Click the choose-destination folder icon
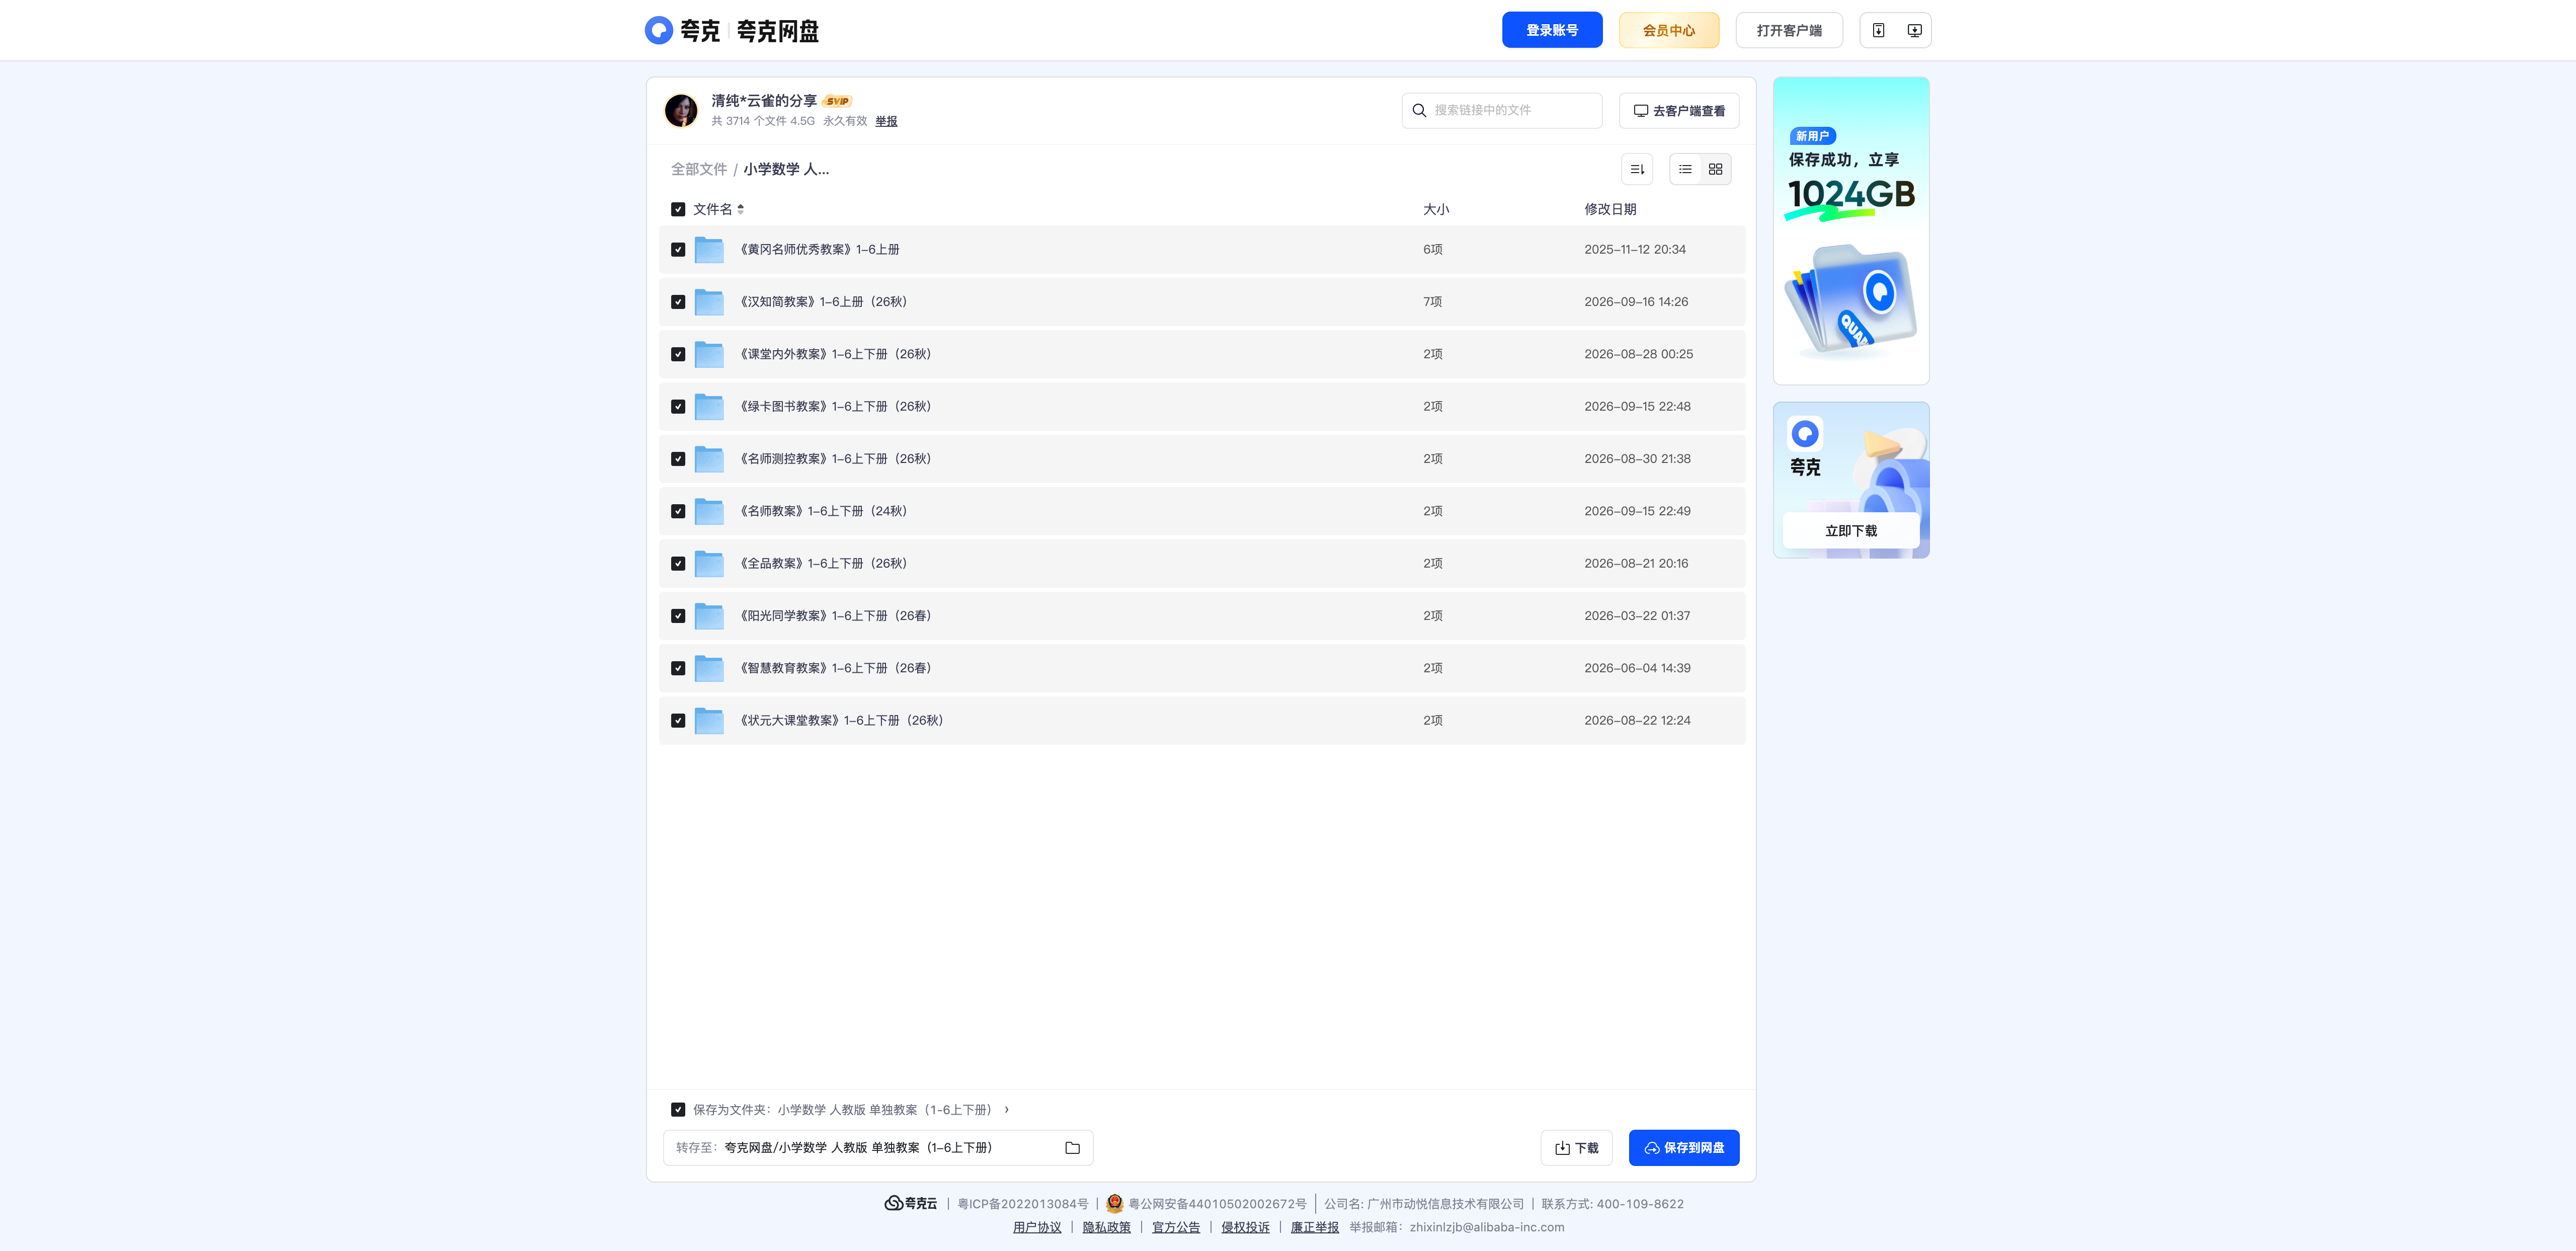Screen dimensions: 2576x1251 pyautogui.click(x=1072, y=1148)
